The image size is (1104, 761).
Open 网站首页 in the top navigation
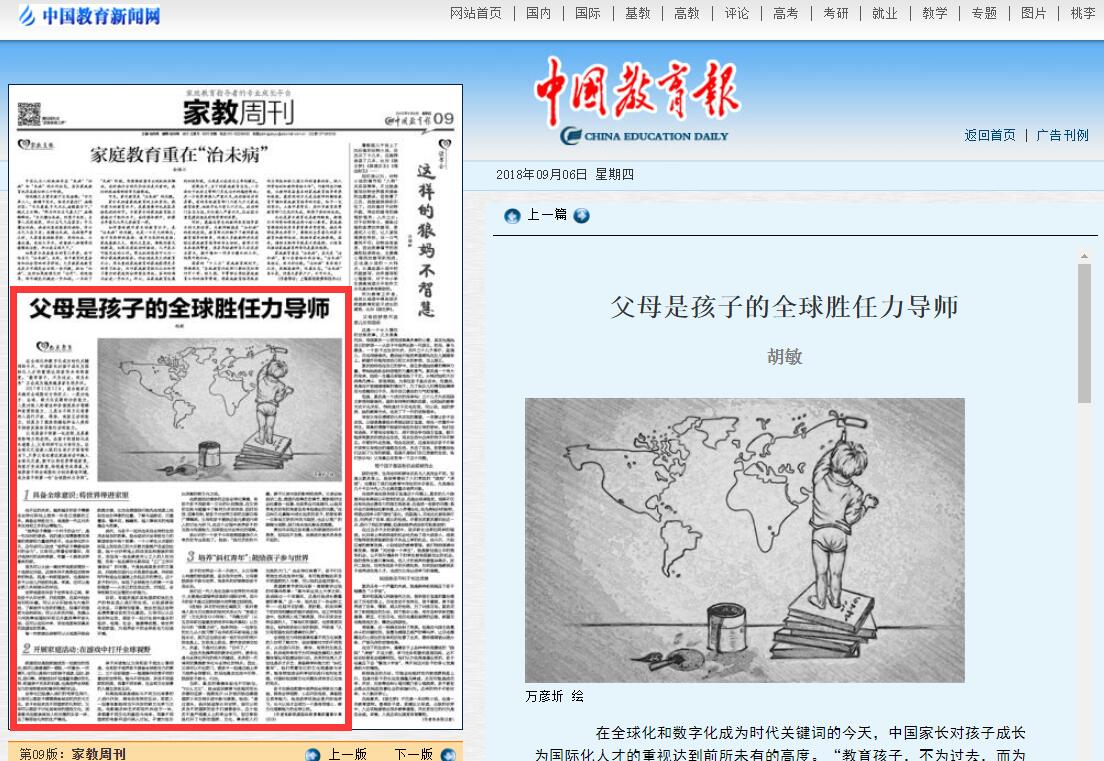tap(476, 13)
